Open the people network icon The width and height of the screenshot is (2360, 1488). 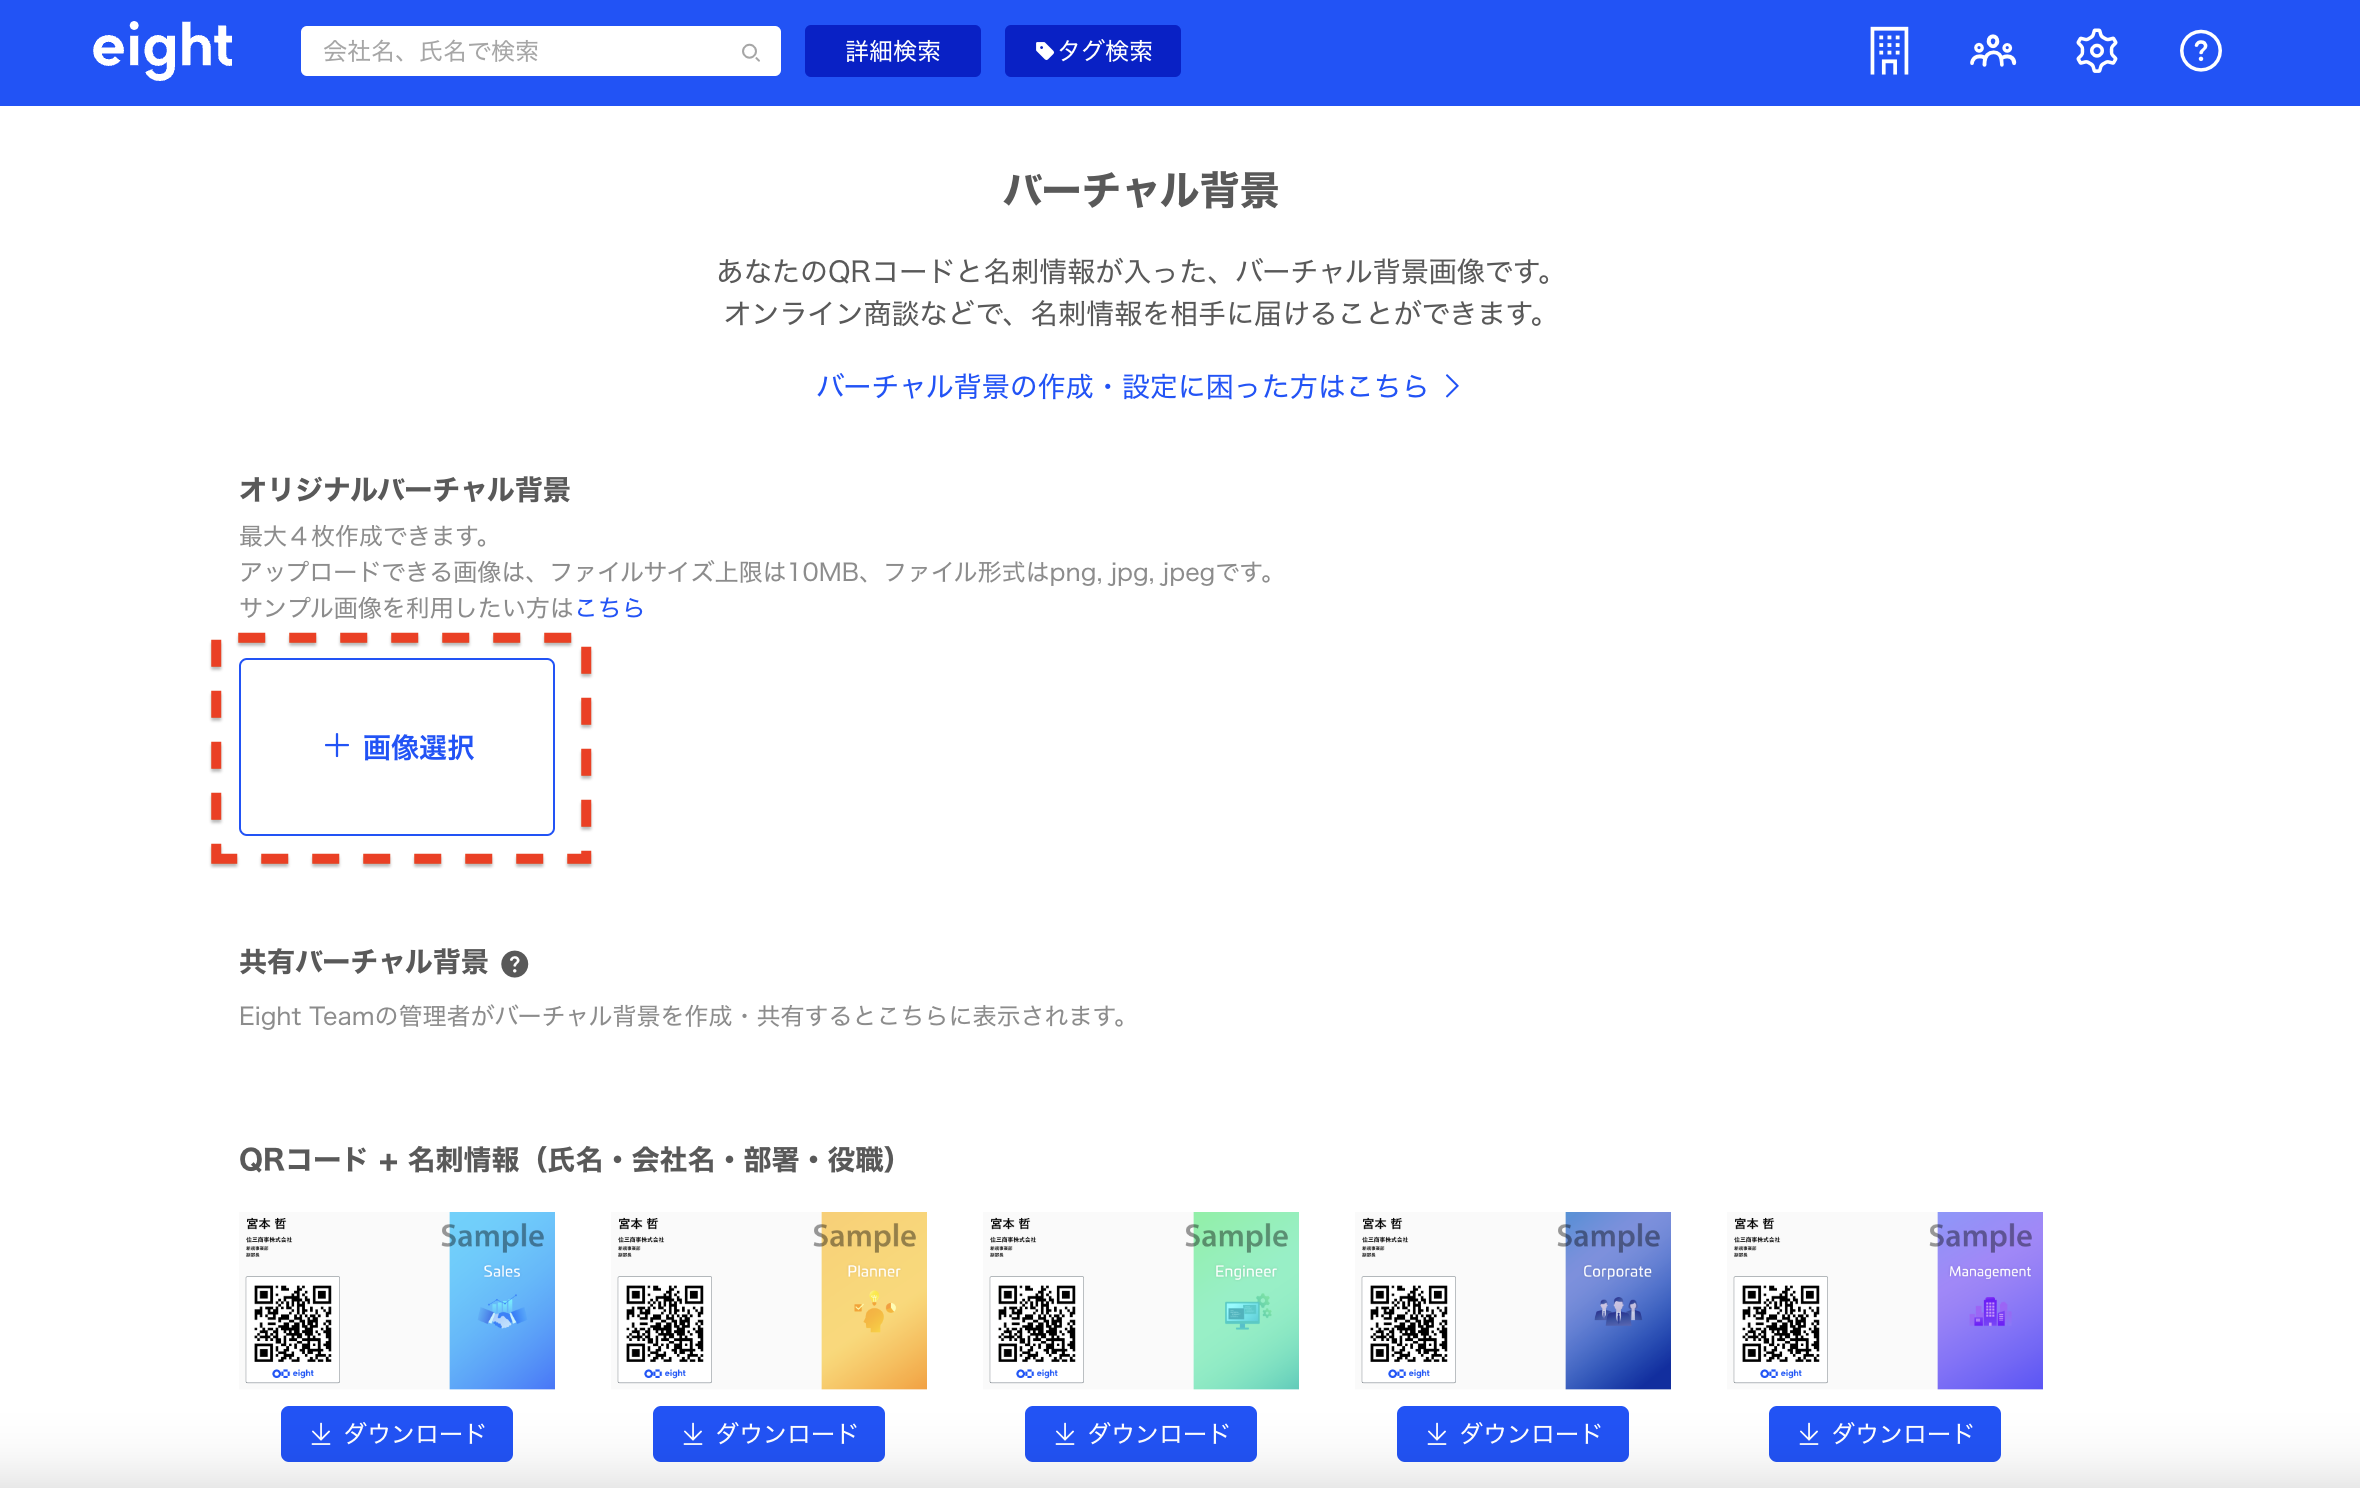click(1992, 51)
